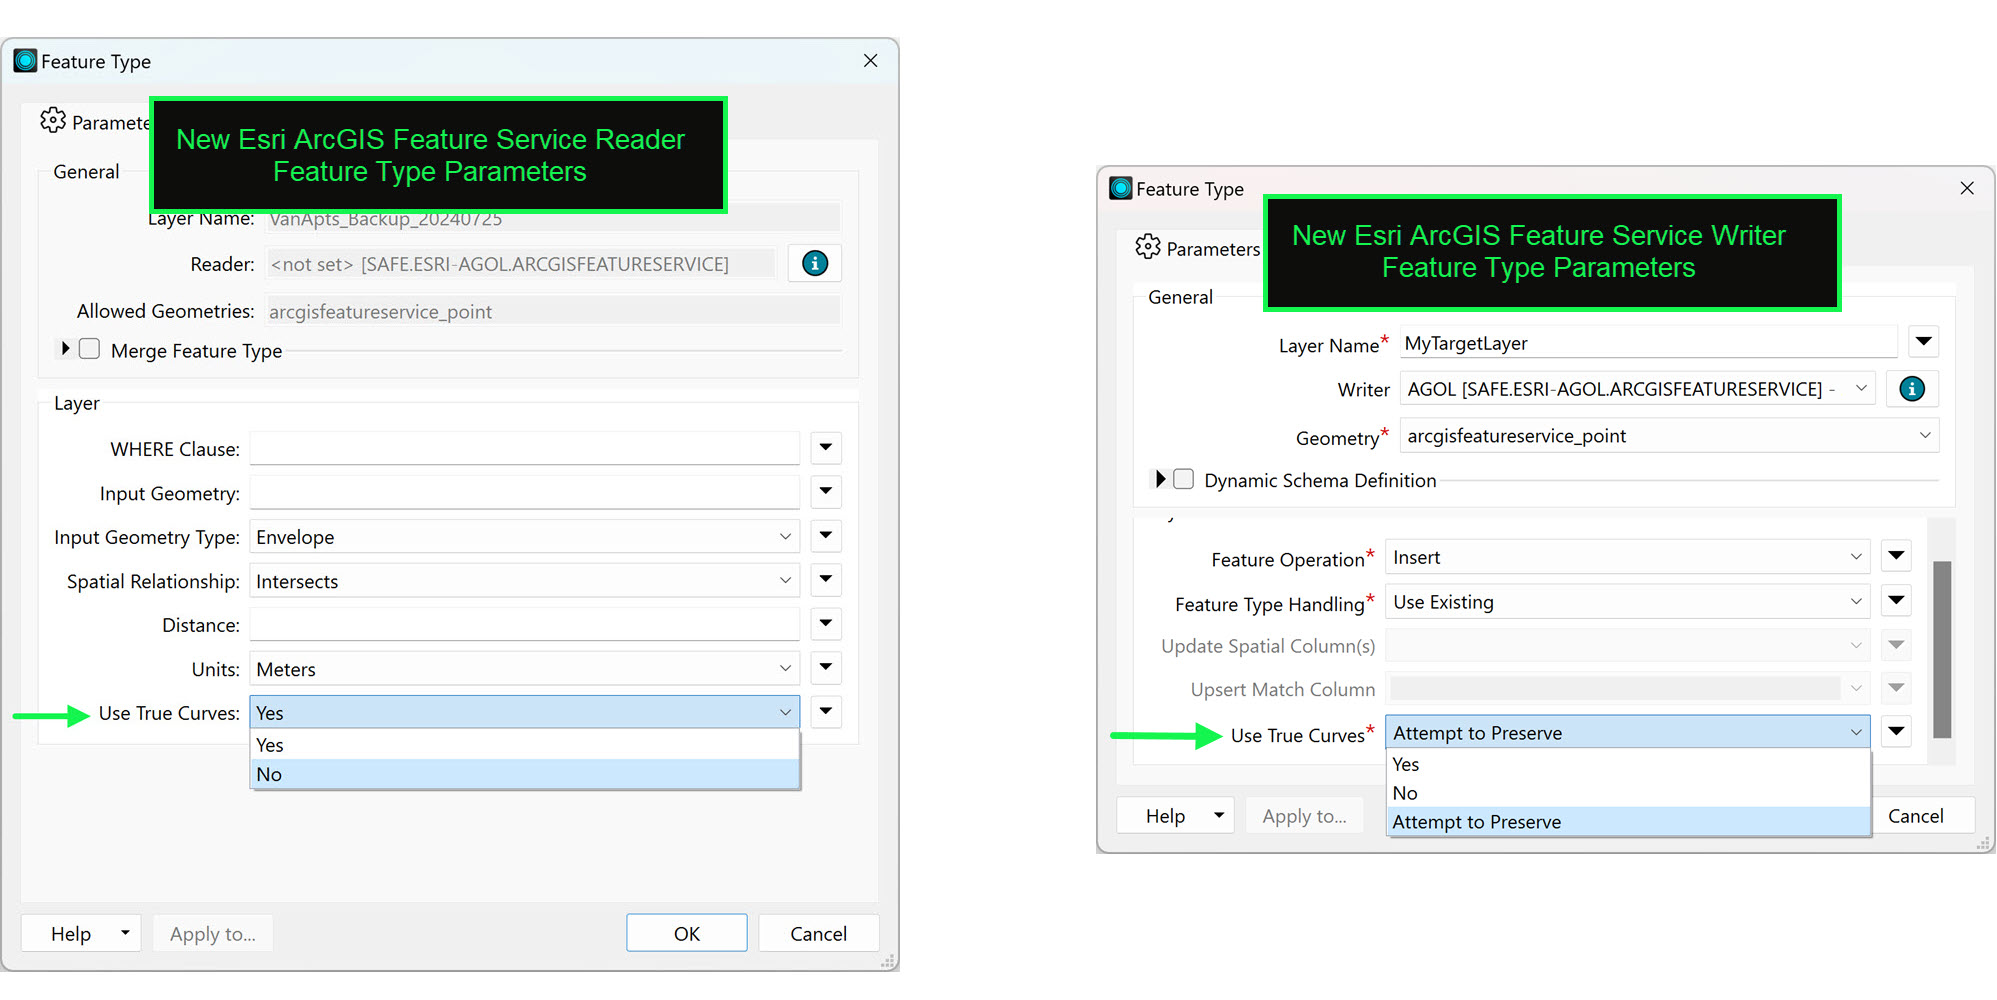Select No in reader Use True Curves list
This screenshot has width=1997, height=1000.
pos(525,774)
